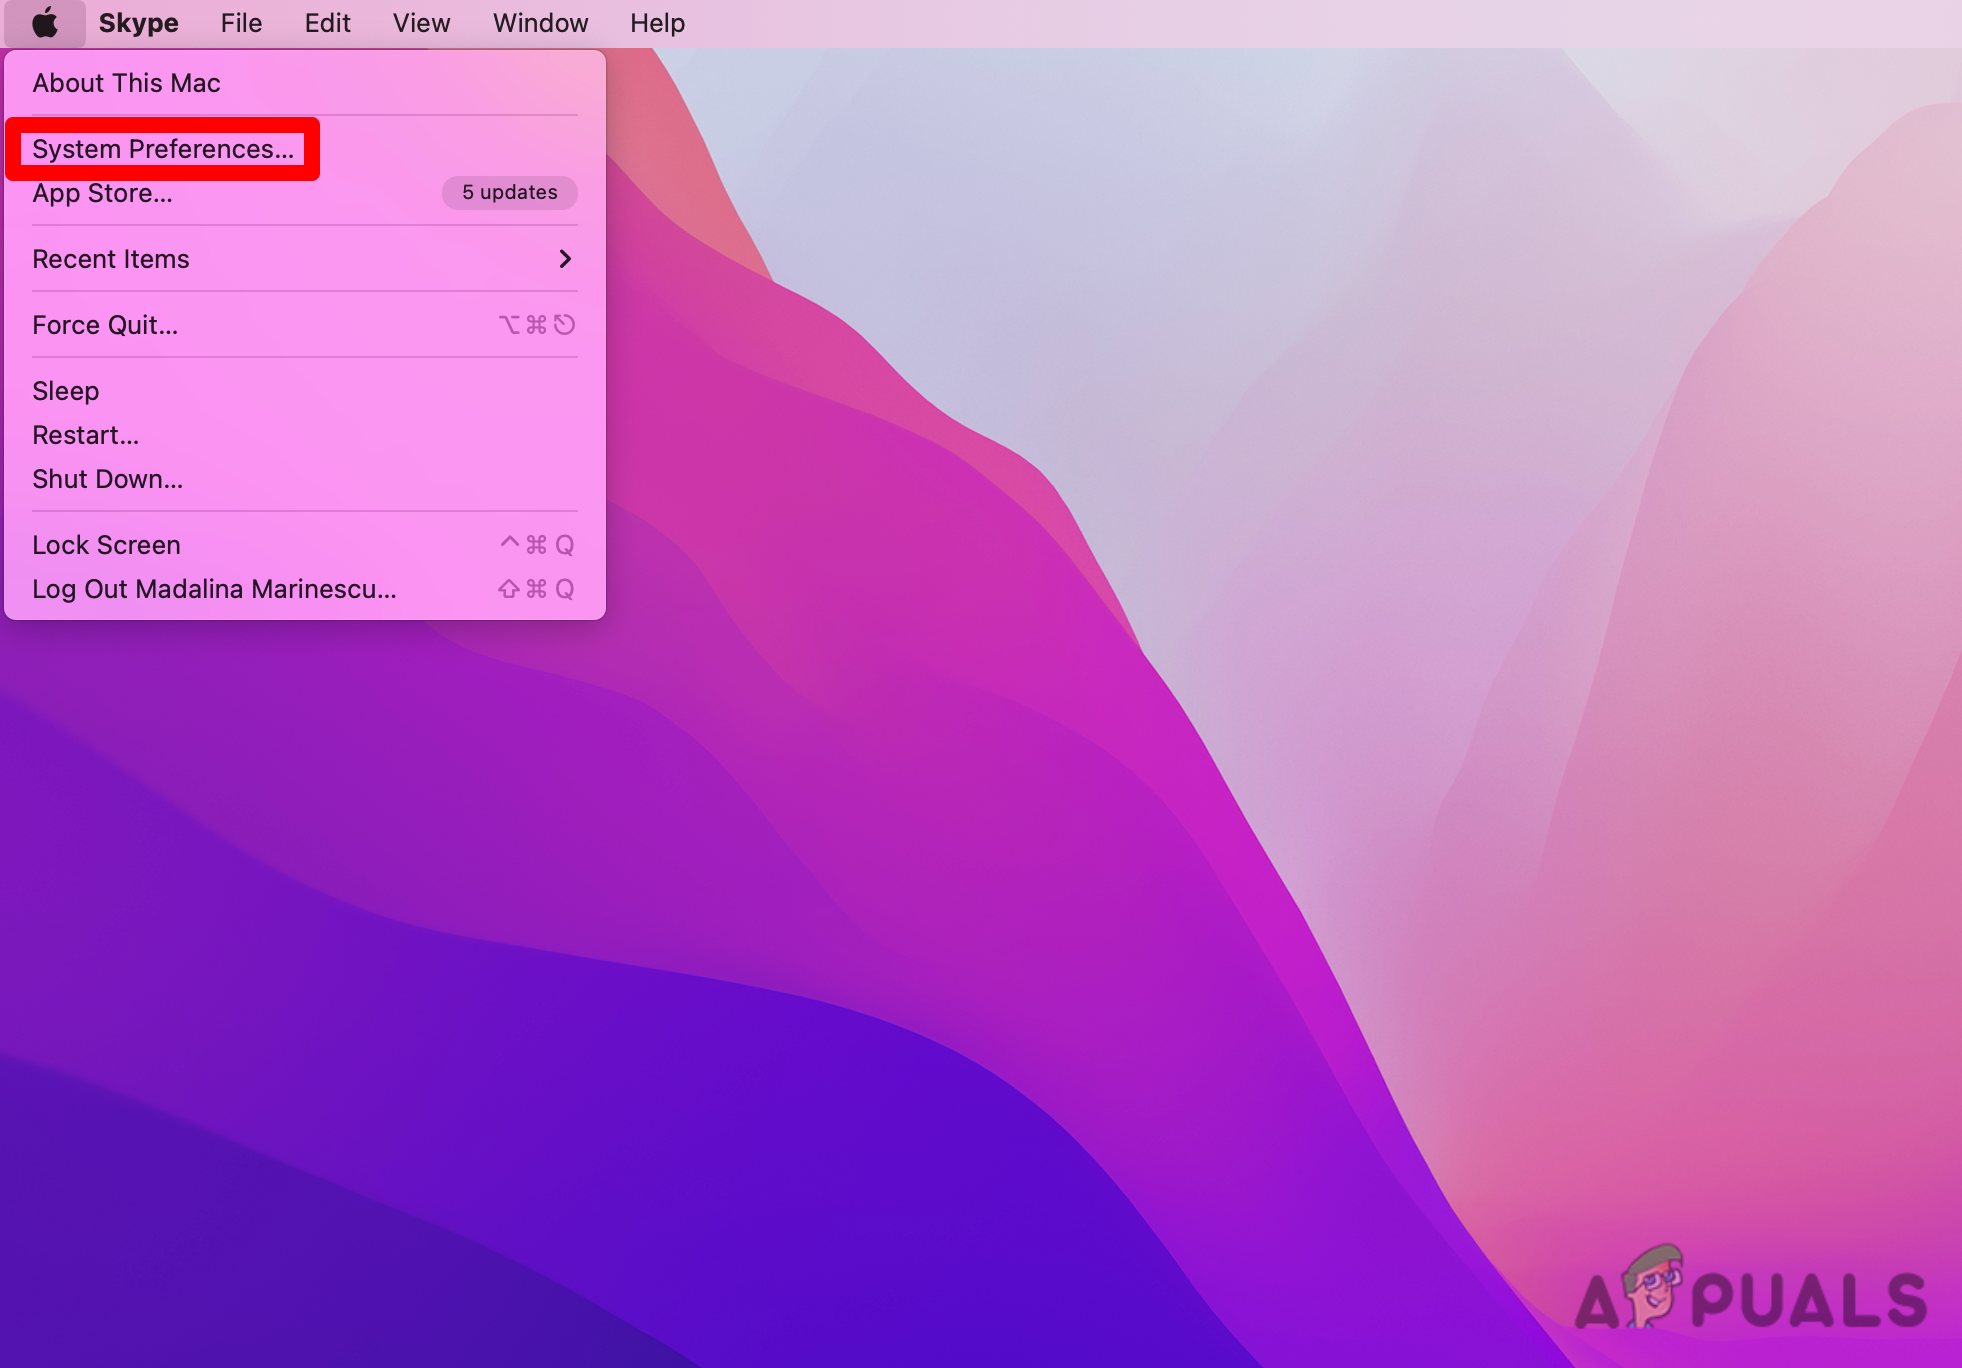Open System Preferences
Screen dimensions: 1962x1368
(163, 148)
